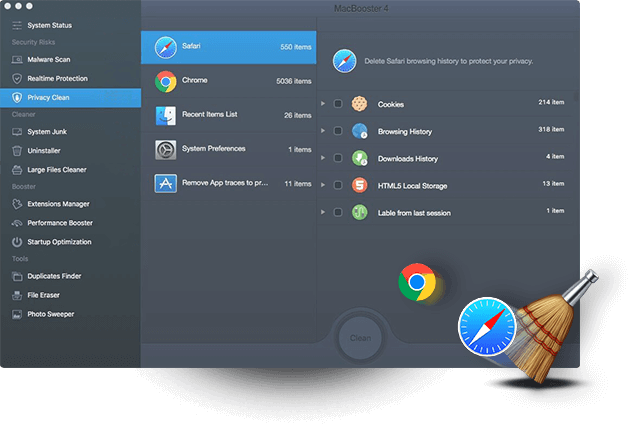Click the System Status sliders icon
629x431 pixels.
pos(17,25)
